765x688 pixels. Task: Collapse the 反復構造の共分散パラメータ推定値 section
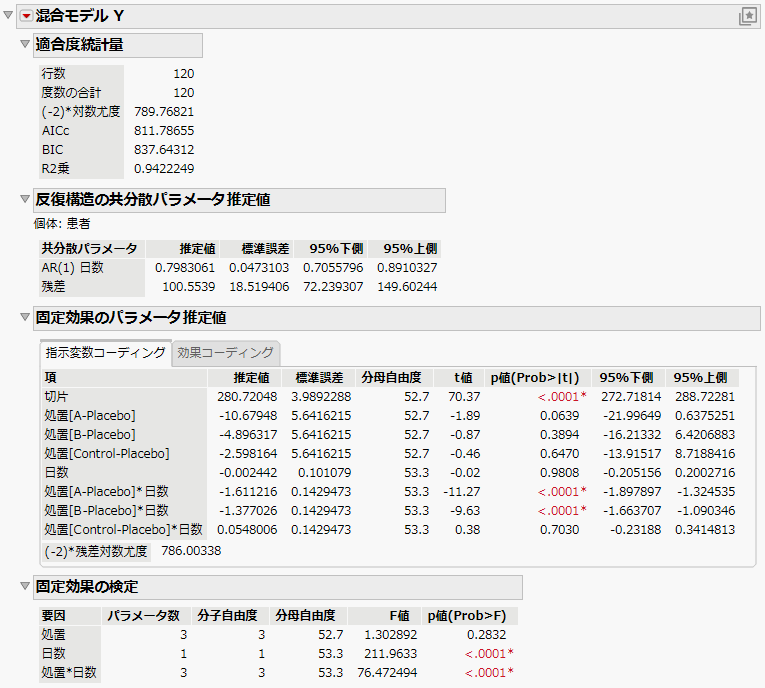[25, 199]
